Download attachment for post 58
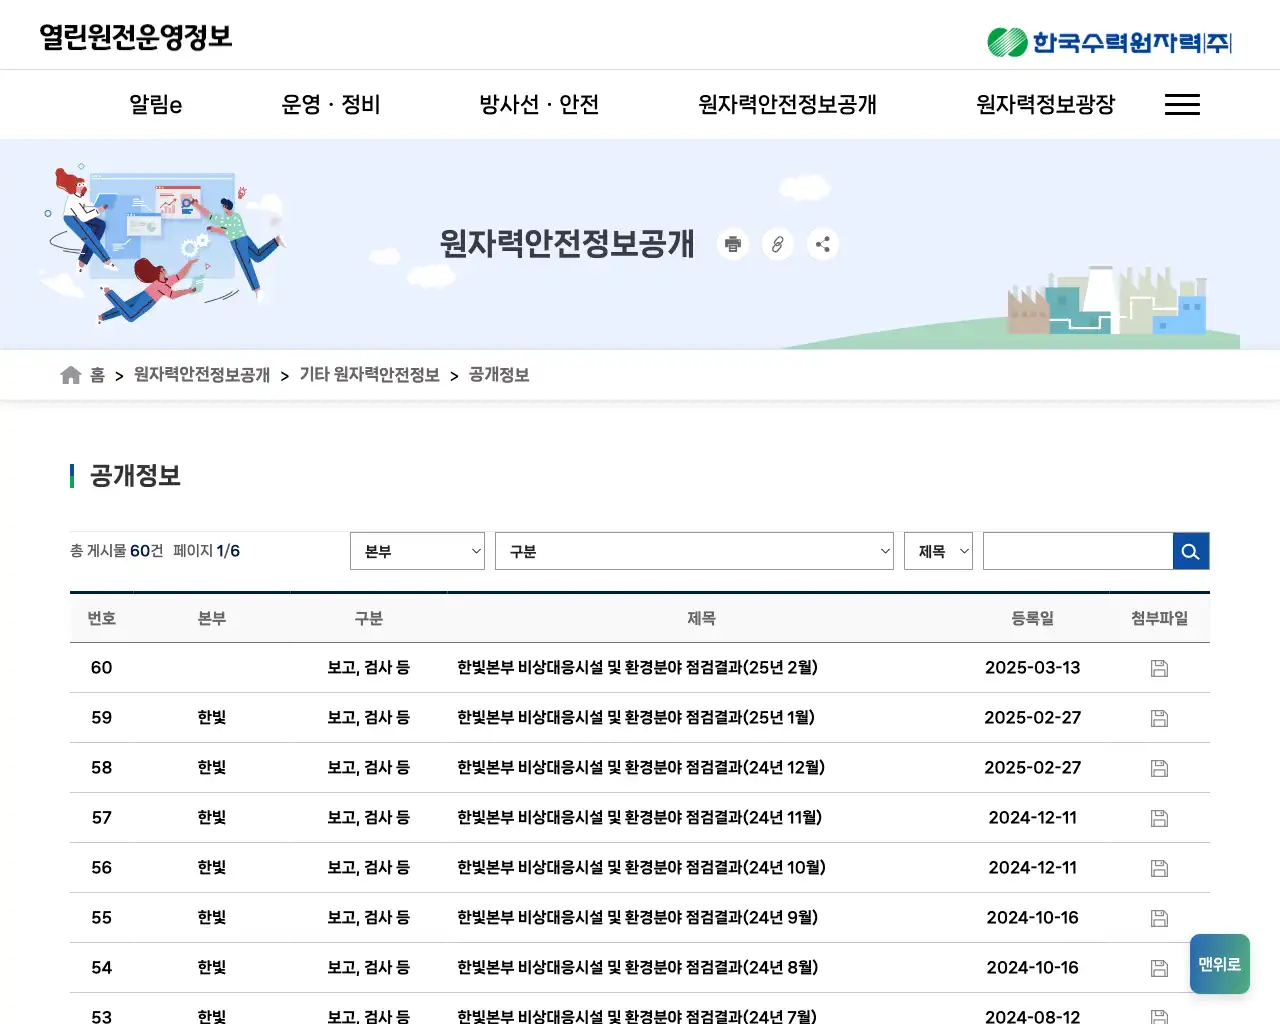The height and width of the screenshot is (1024, 1280). tap(1159, 768)
